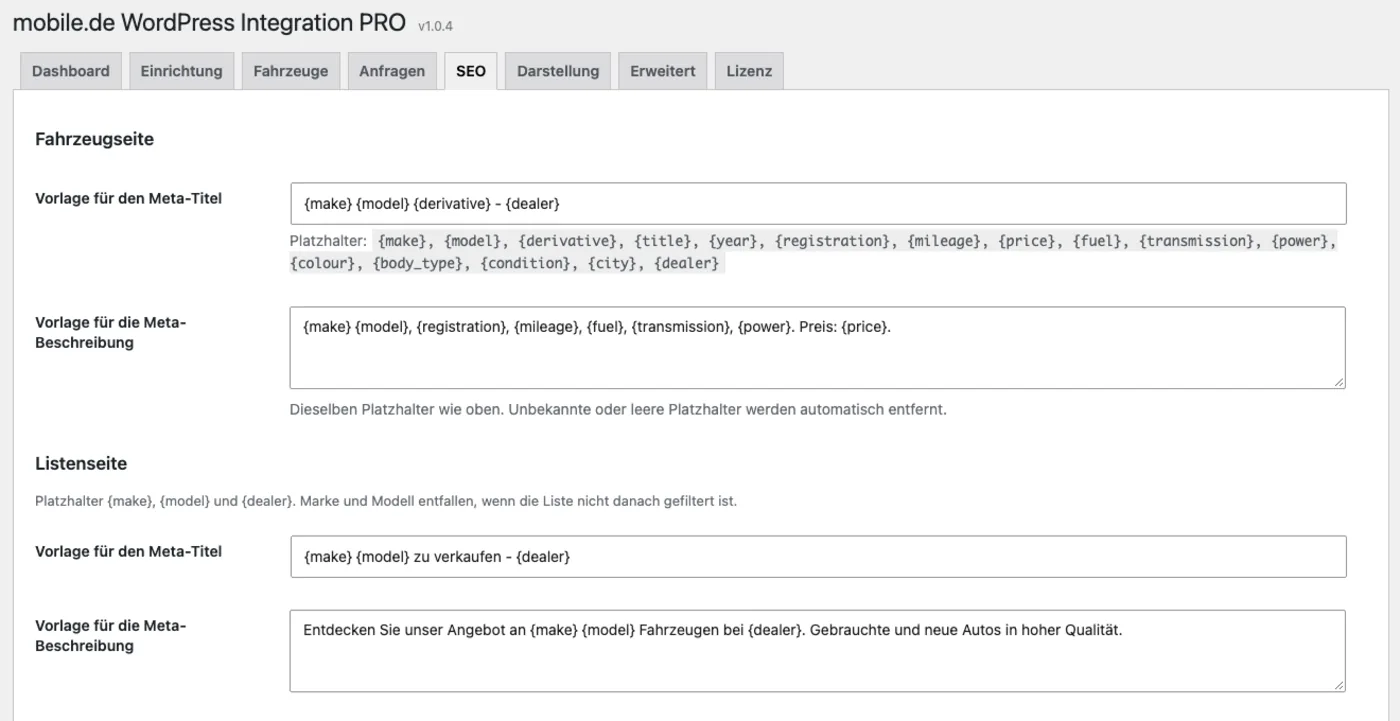Switch to the Dashboard tab
The image size is (1400, 721).
point(71,71)
